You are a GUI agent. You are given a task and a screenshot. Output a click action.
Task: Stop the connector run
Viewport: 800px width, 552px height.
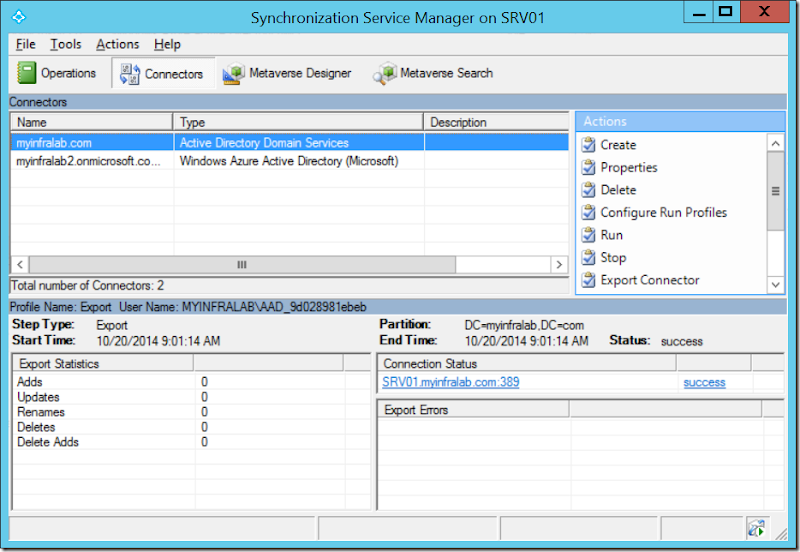pyautogui.click(x=612, y=257)
